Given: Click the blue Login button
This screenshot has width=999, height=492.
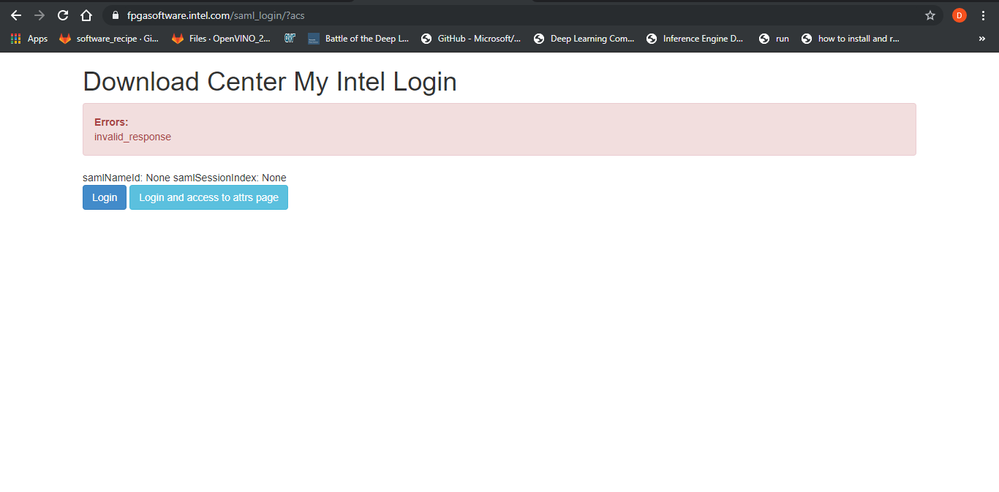Looking at the screenshot, I should (104, 198).
